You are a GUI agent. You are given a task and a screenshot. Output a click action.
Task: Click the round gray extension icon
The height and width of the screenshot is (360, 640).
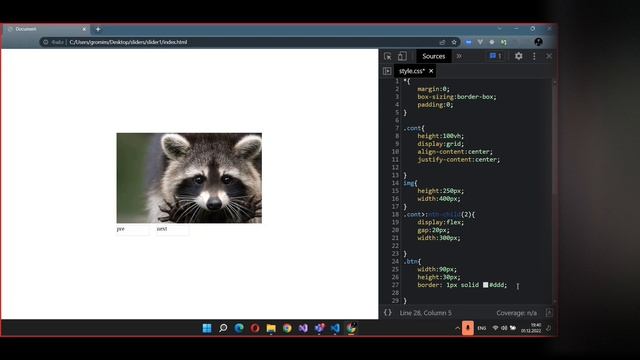[x=492, y=42]
